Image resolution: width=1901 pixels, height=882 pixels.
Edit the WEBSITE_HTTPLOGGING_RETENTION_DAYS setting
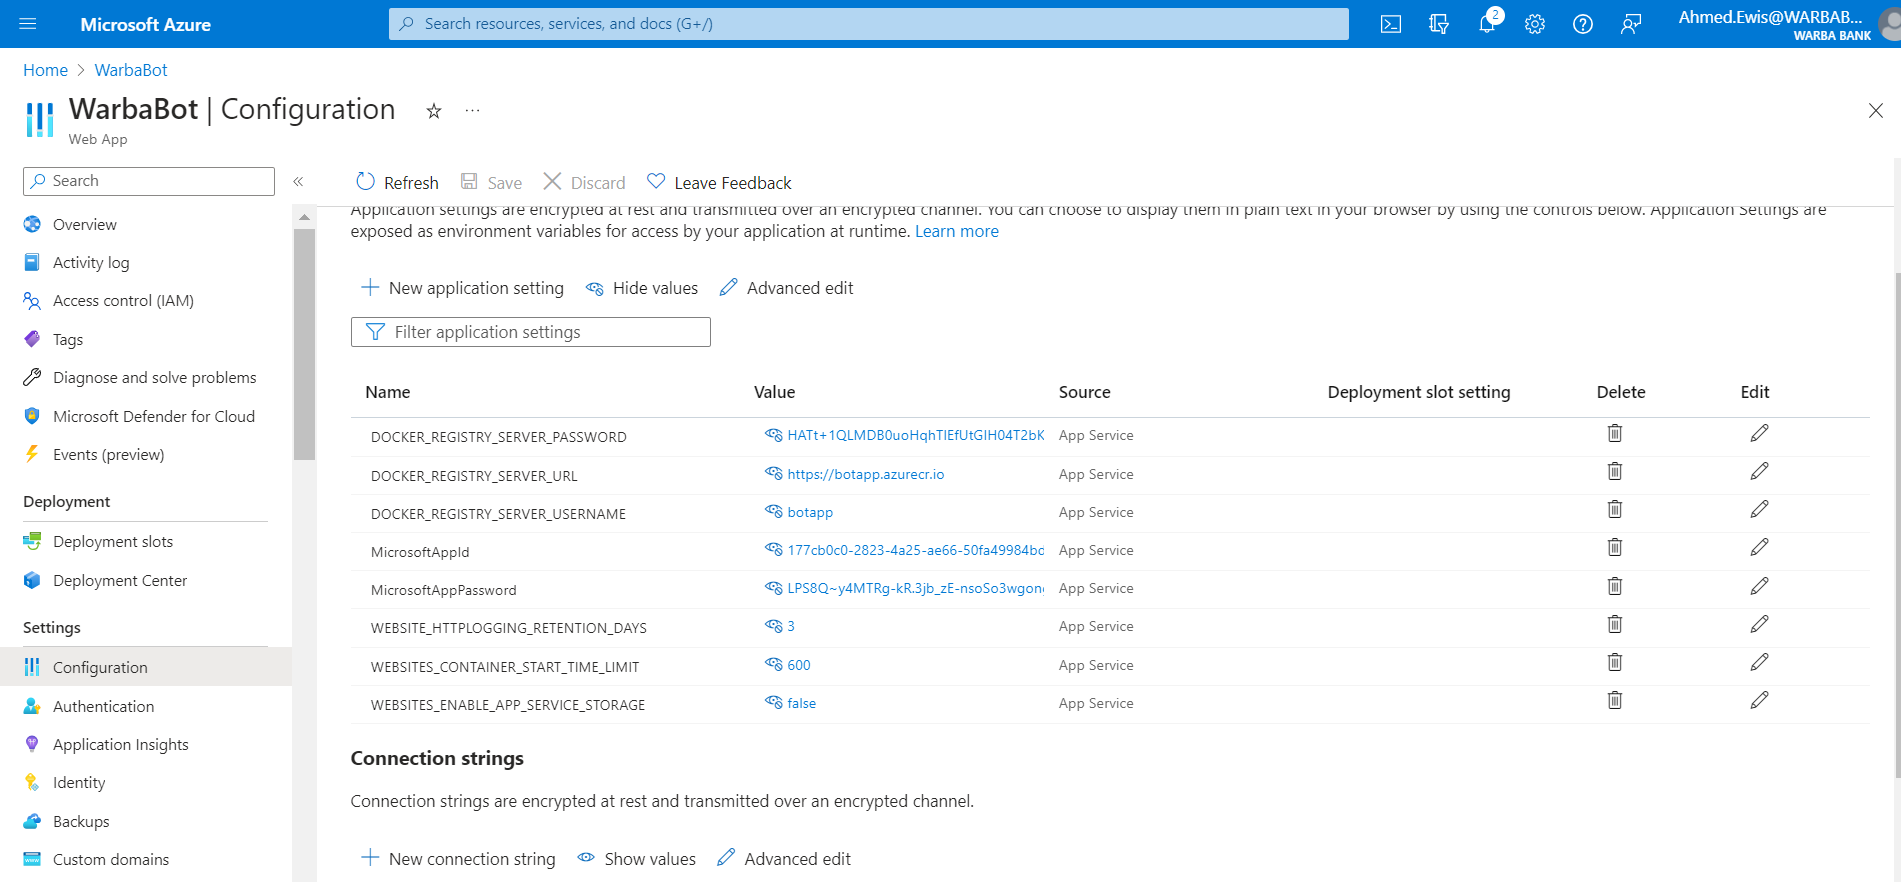coord(1760,624)
